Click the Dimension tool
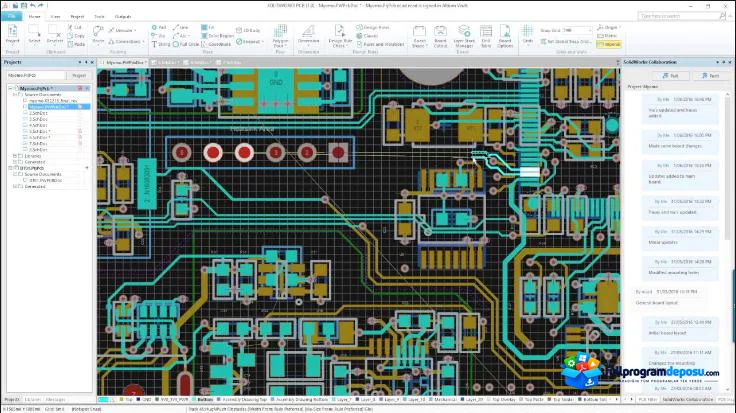Image resolution: width=736 pixels, height=413 pixels. tap(308, 36)
